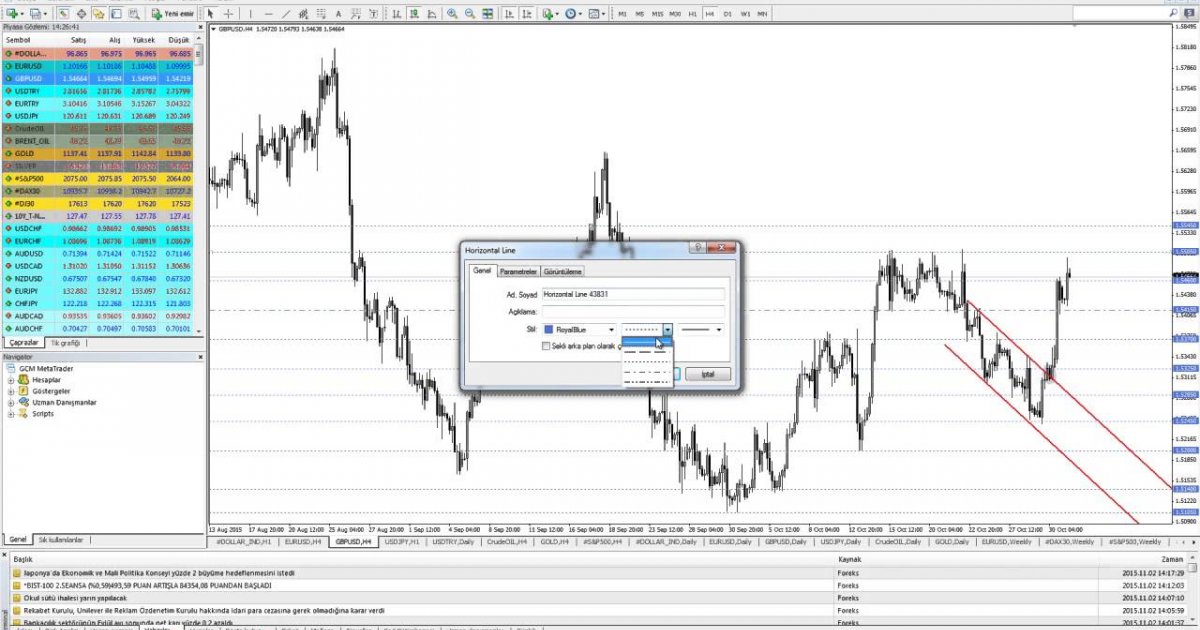Screen dimensions: 1200x630
Task: Switch to the Görüntüleme tab
Action: click(564, 271)
